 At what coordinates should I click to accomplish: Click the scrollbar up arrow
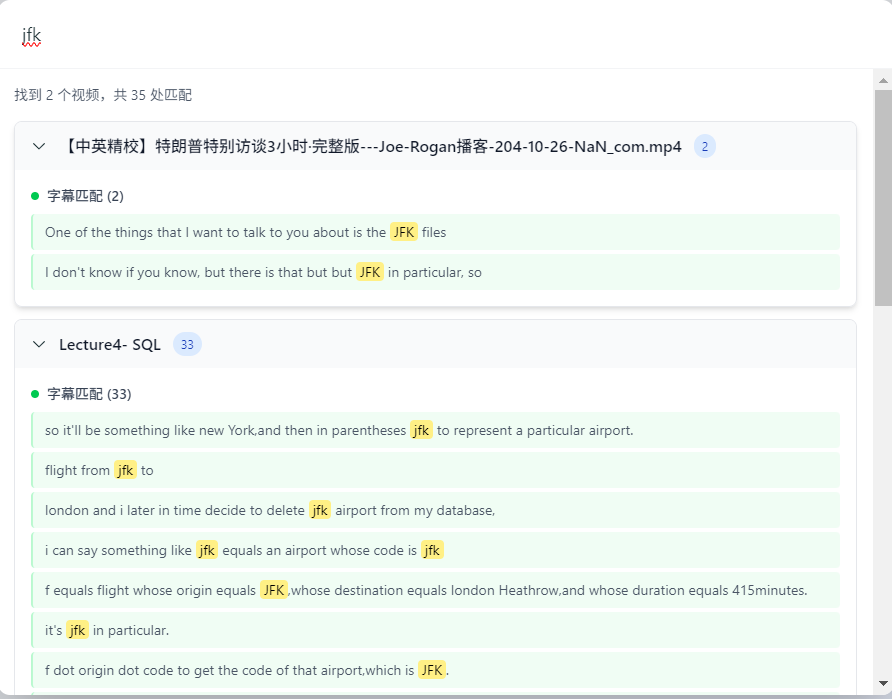click(x=883, y=80)
